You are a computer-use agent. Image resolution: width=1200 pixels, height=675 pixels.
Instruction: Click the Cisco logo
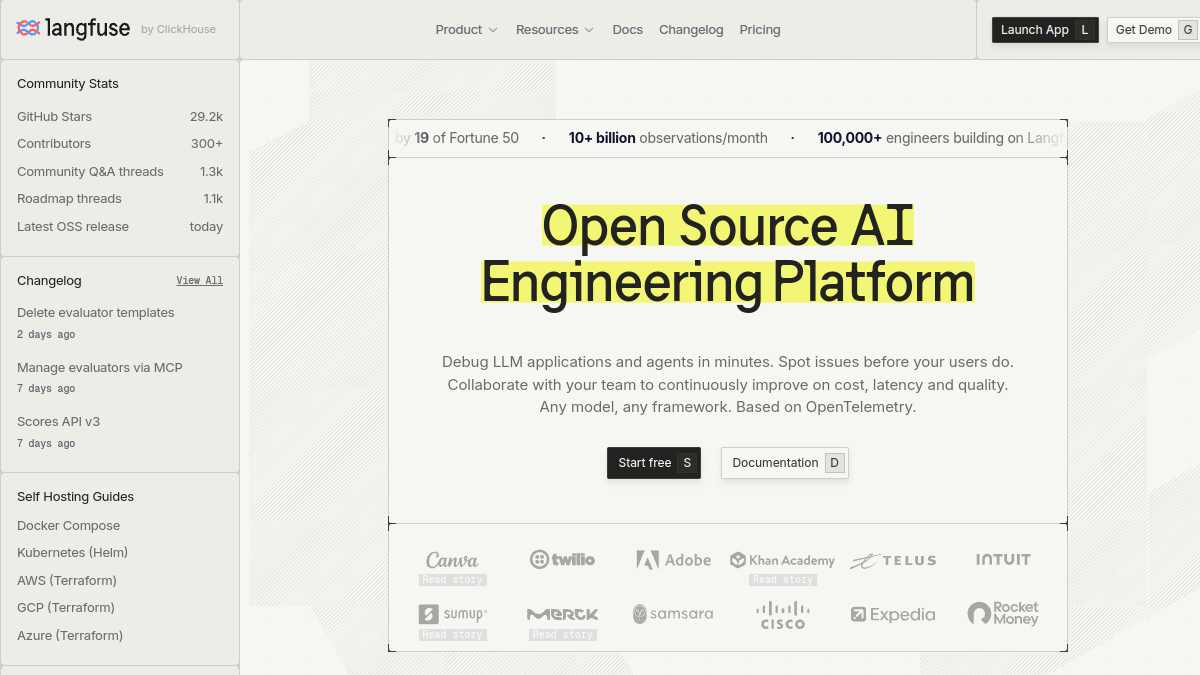782,615
